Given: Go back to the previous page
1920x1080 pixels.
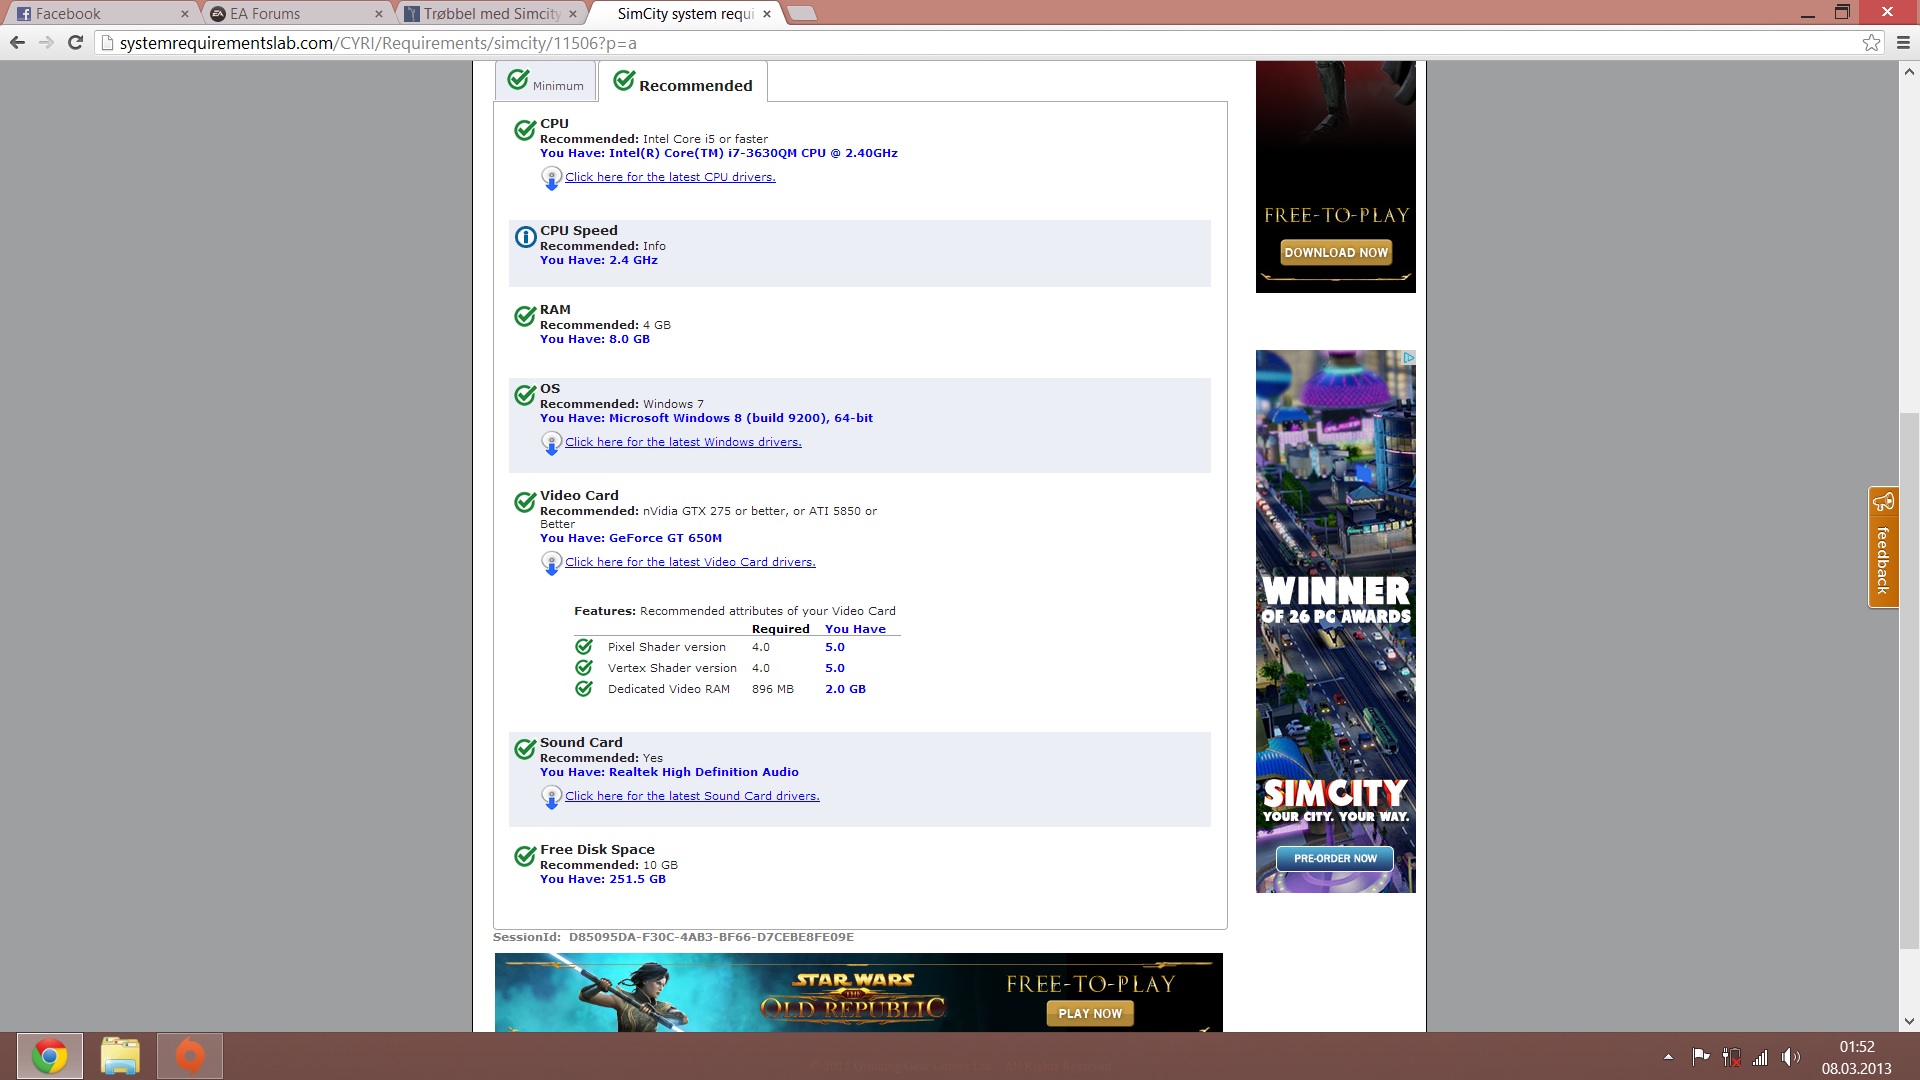Looking at the screenshot, I should (17, 43).
